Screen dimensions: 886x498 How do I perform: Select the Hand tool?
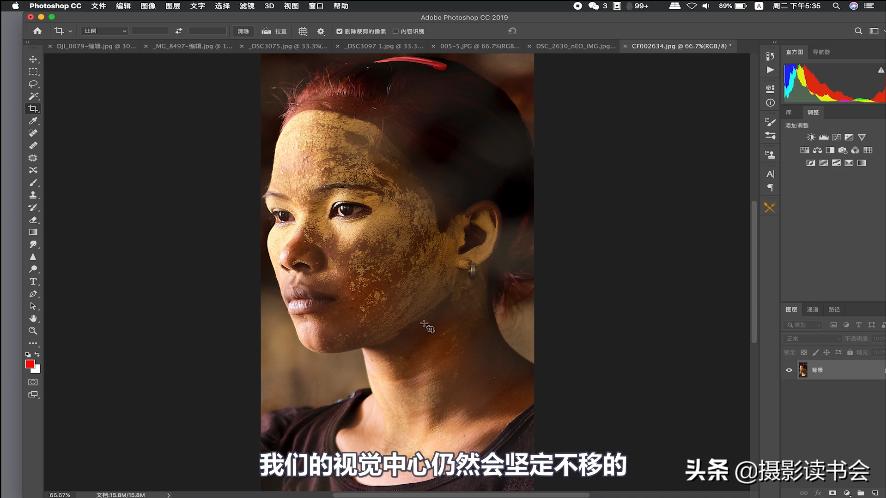(x=33, y=319)
